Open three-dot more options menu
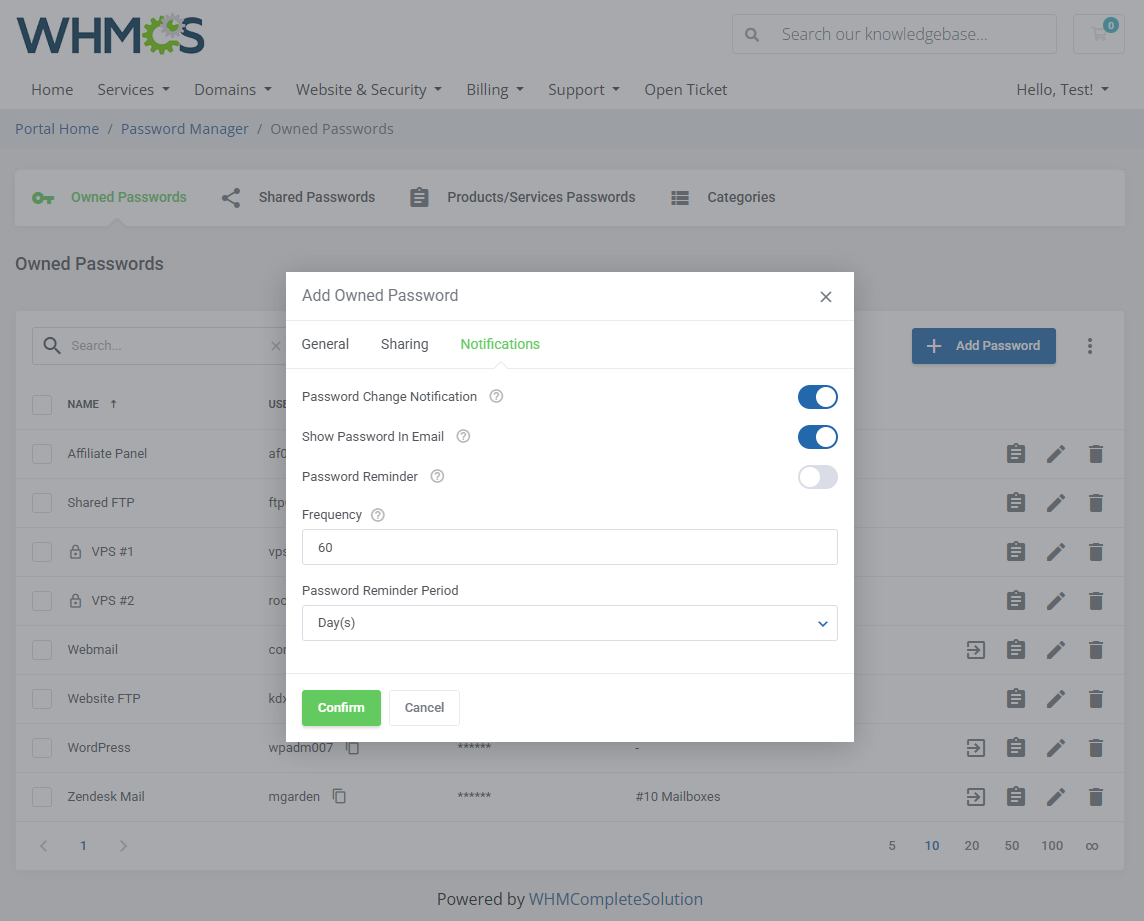Screen dimensions: 1144x921 [x=1090, y=346]
